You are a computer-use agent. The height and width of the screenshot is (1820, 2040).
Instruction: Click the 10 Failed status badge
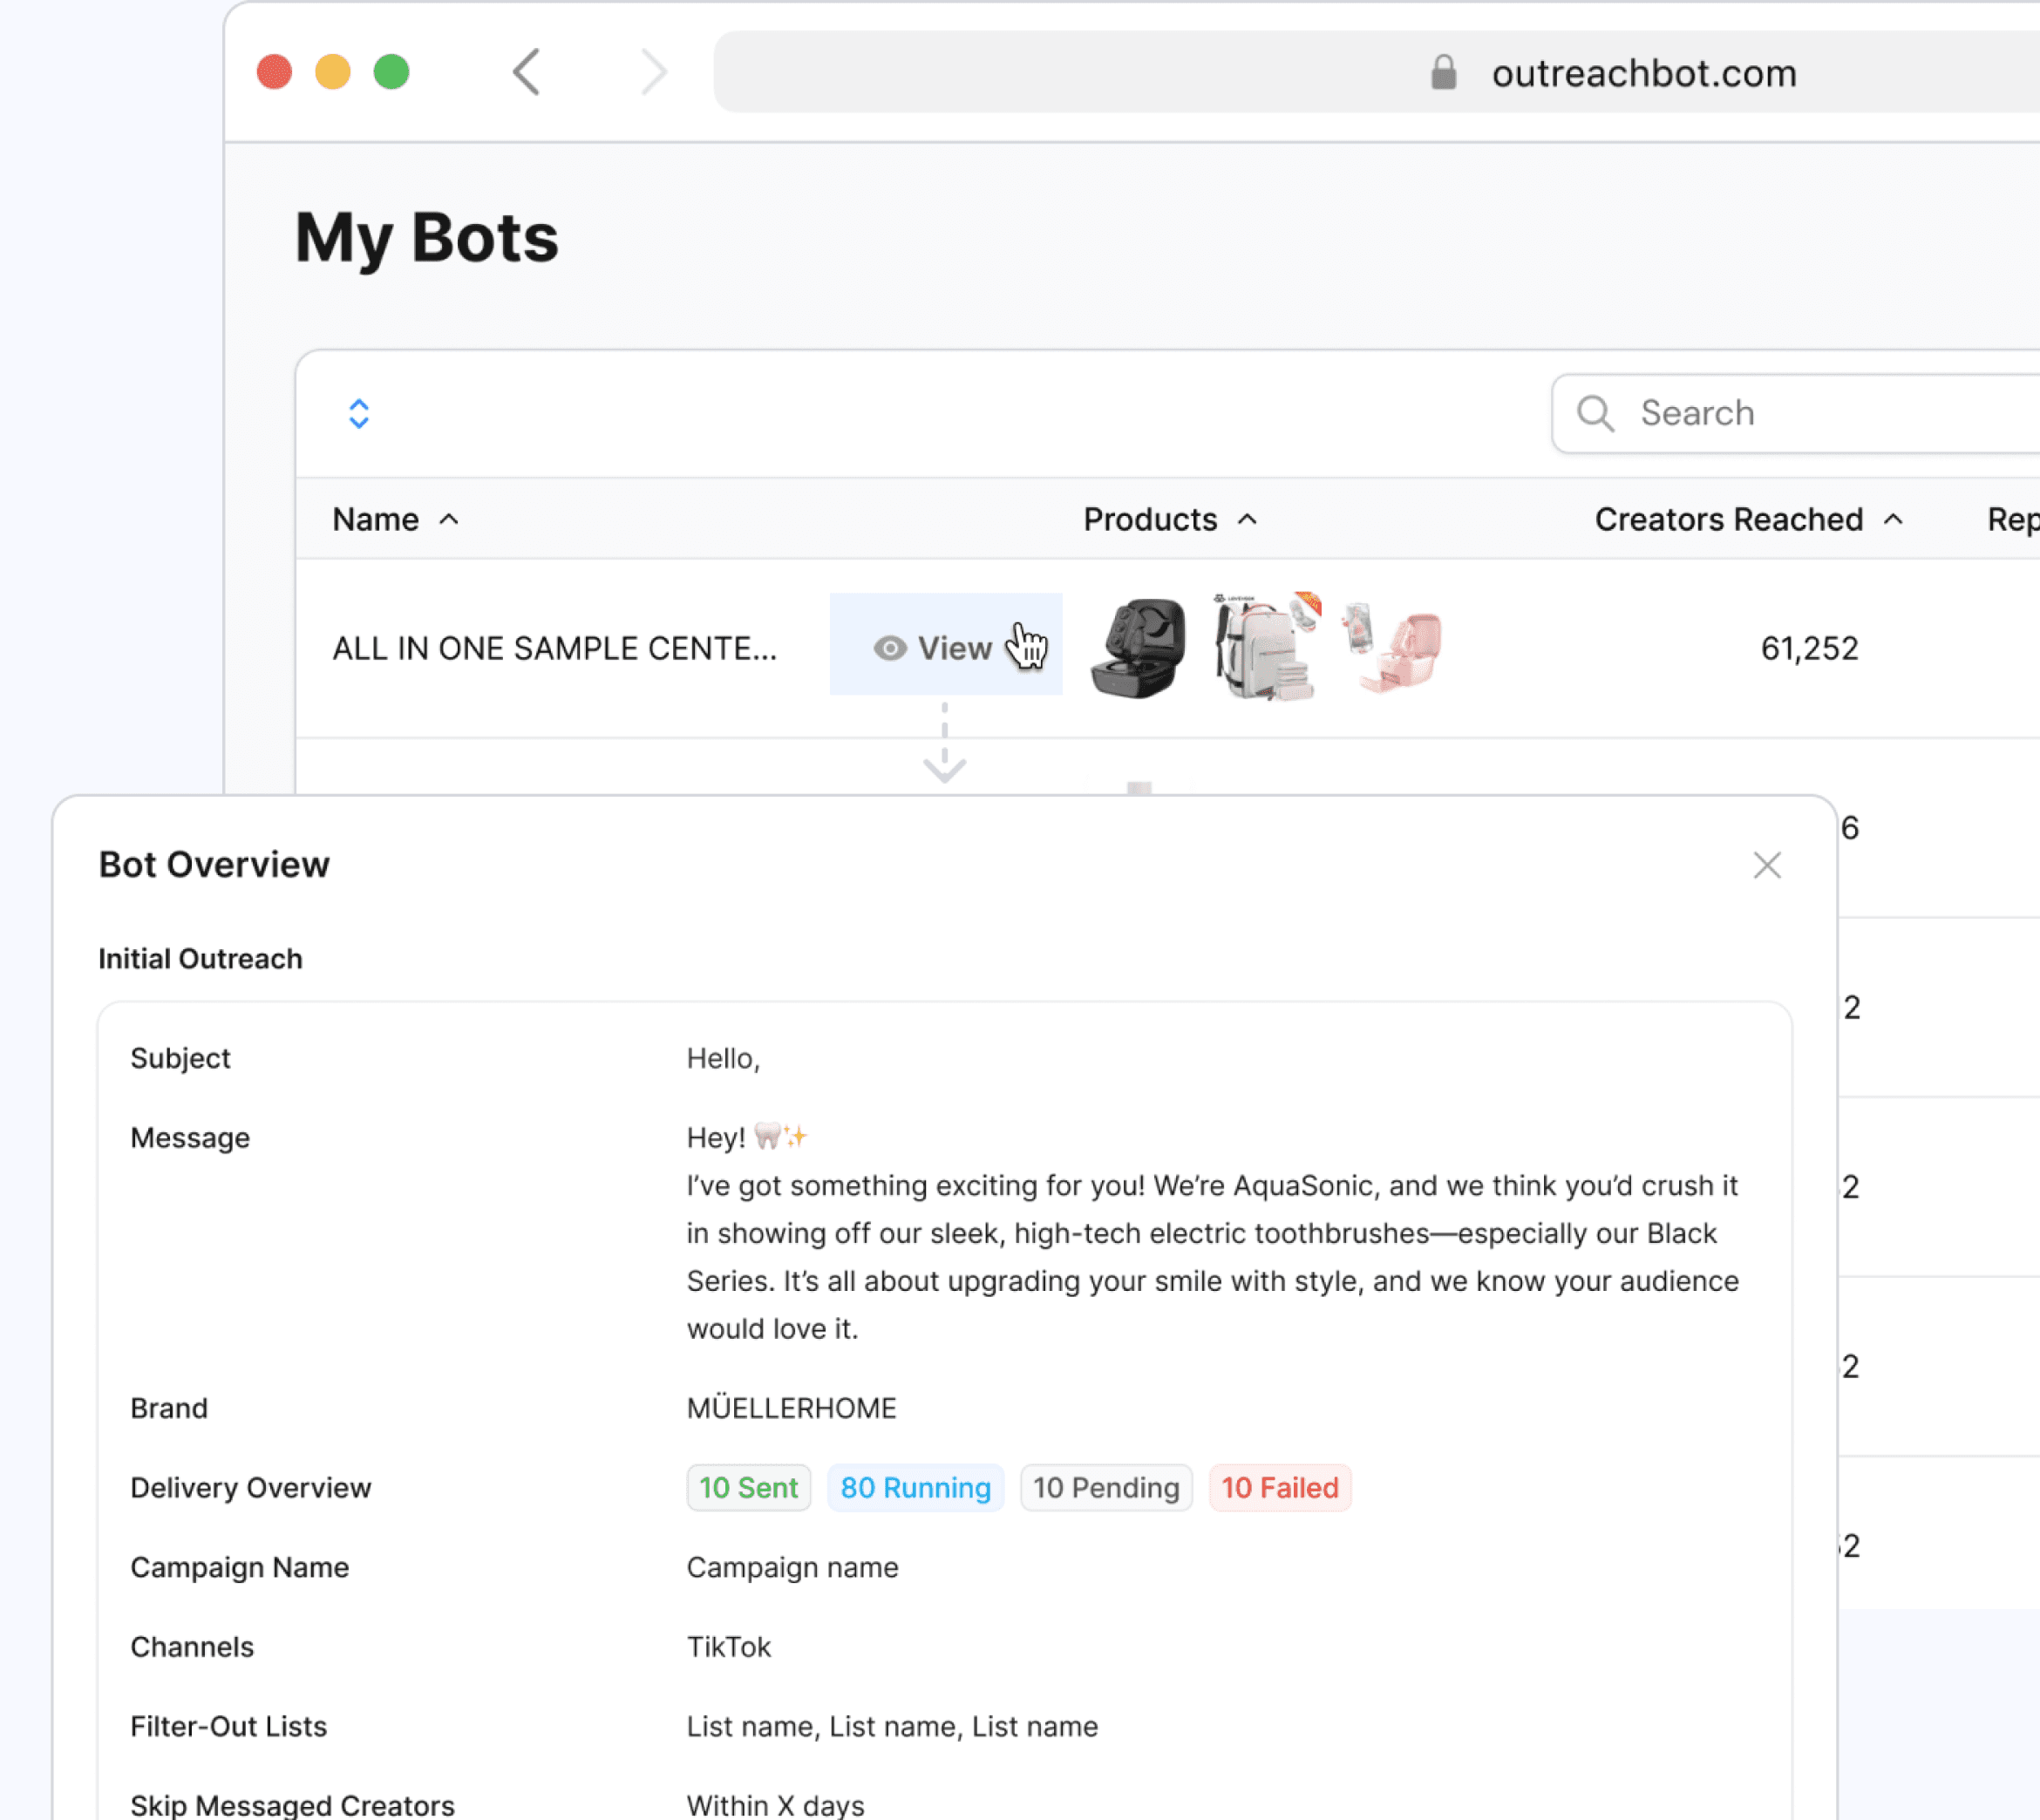pos(1279,1488)
